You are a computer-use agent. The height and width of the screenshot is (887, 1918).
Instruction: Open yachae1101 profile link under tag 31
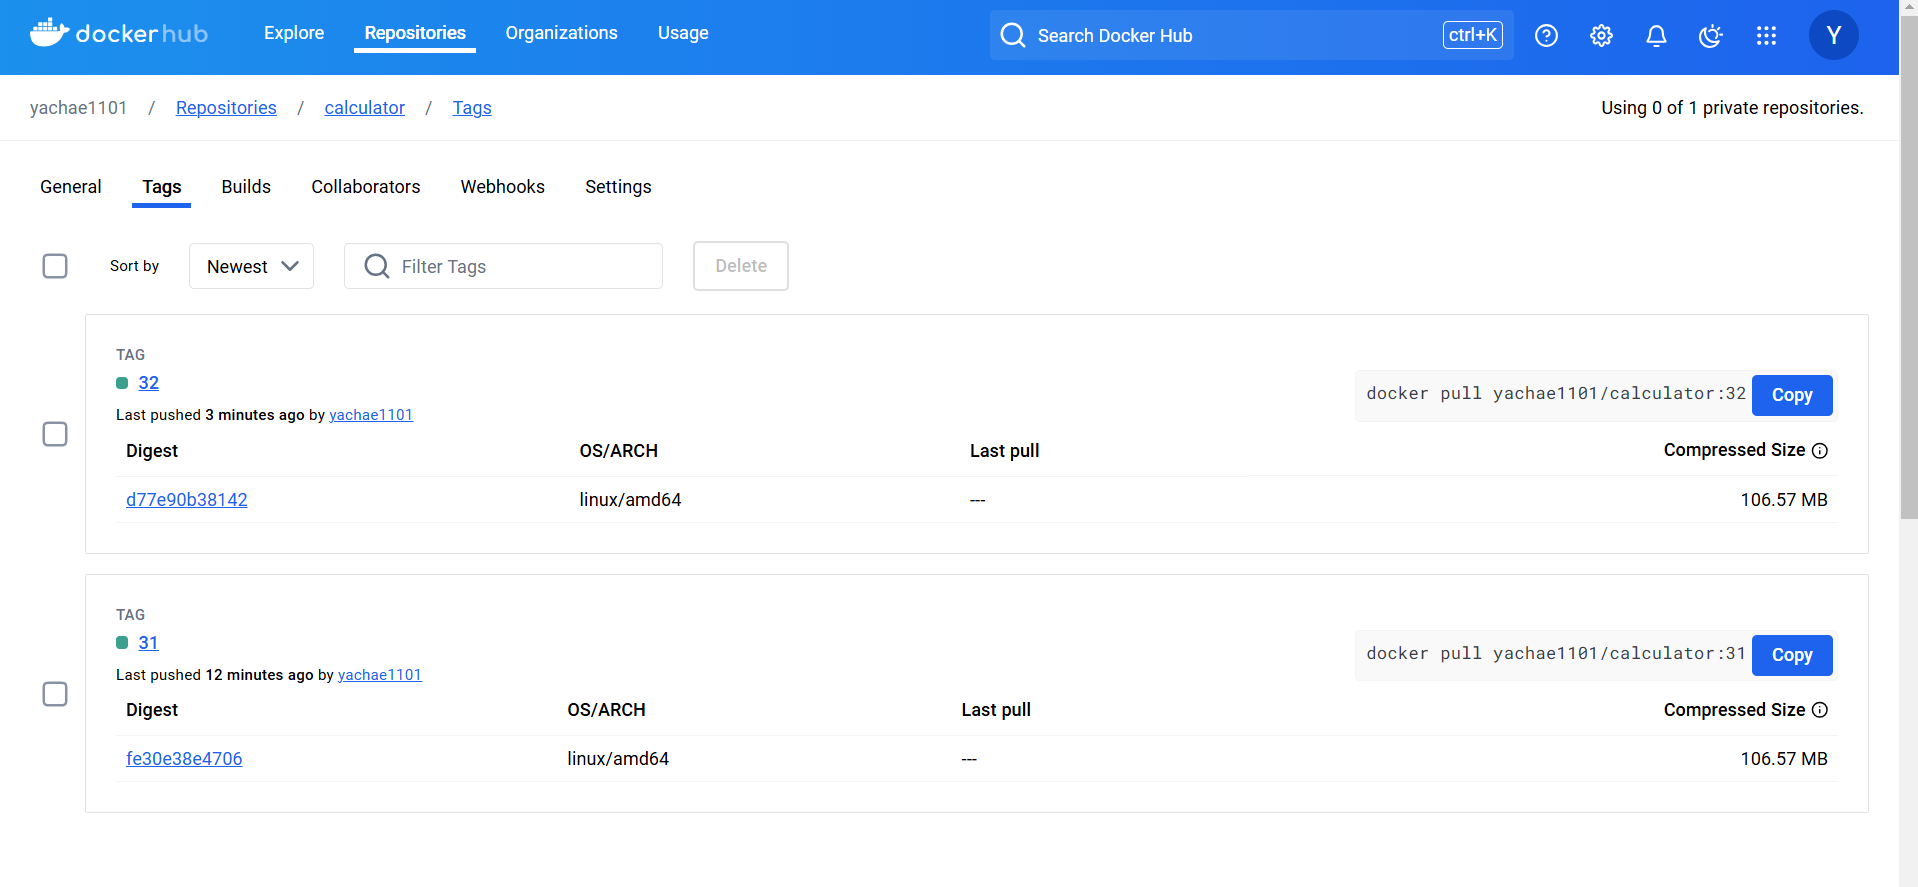click(x=380, y=675)
